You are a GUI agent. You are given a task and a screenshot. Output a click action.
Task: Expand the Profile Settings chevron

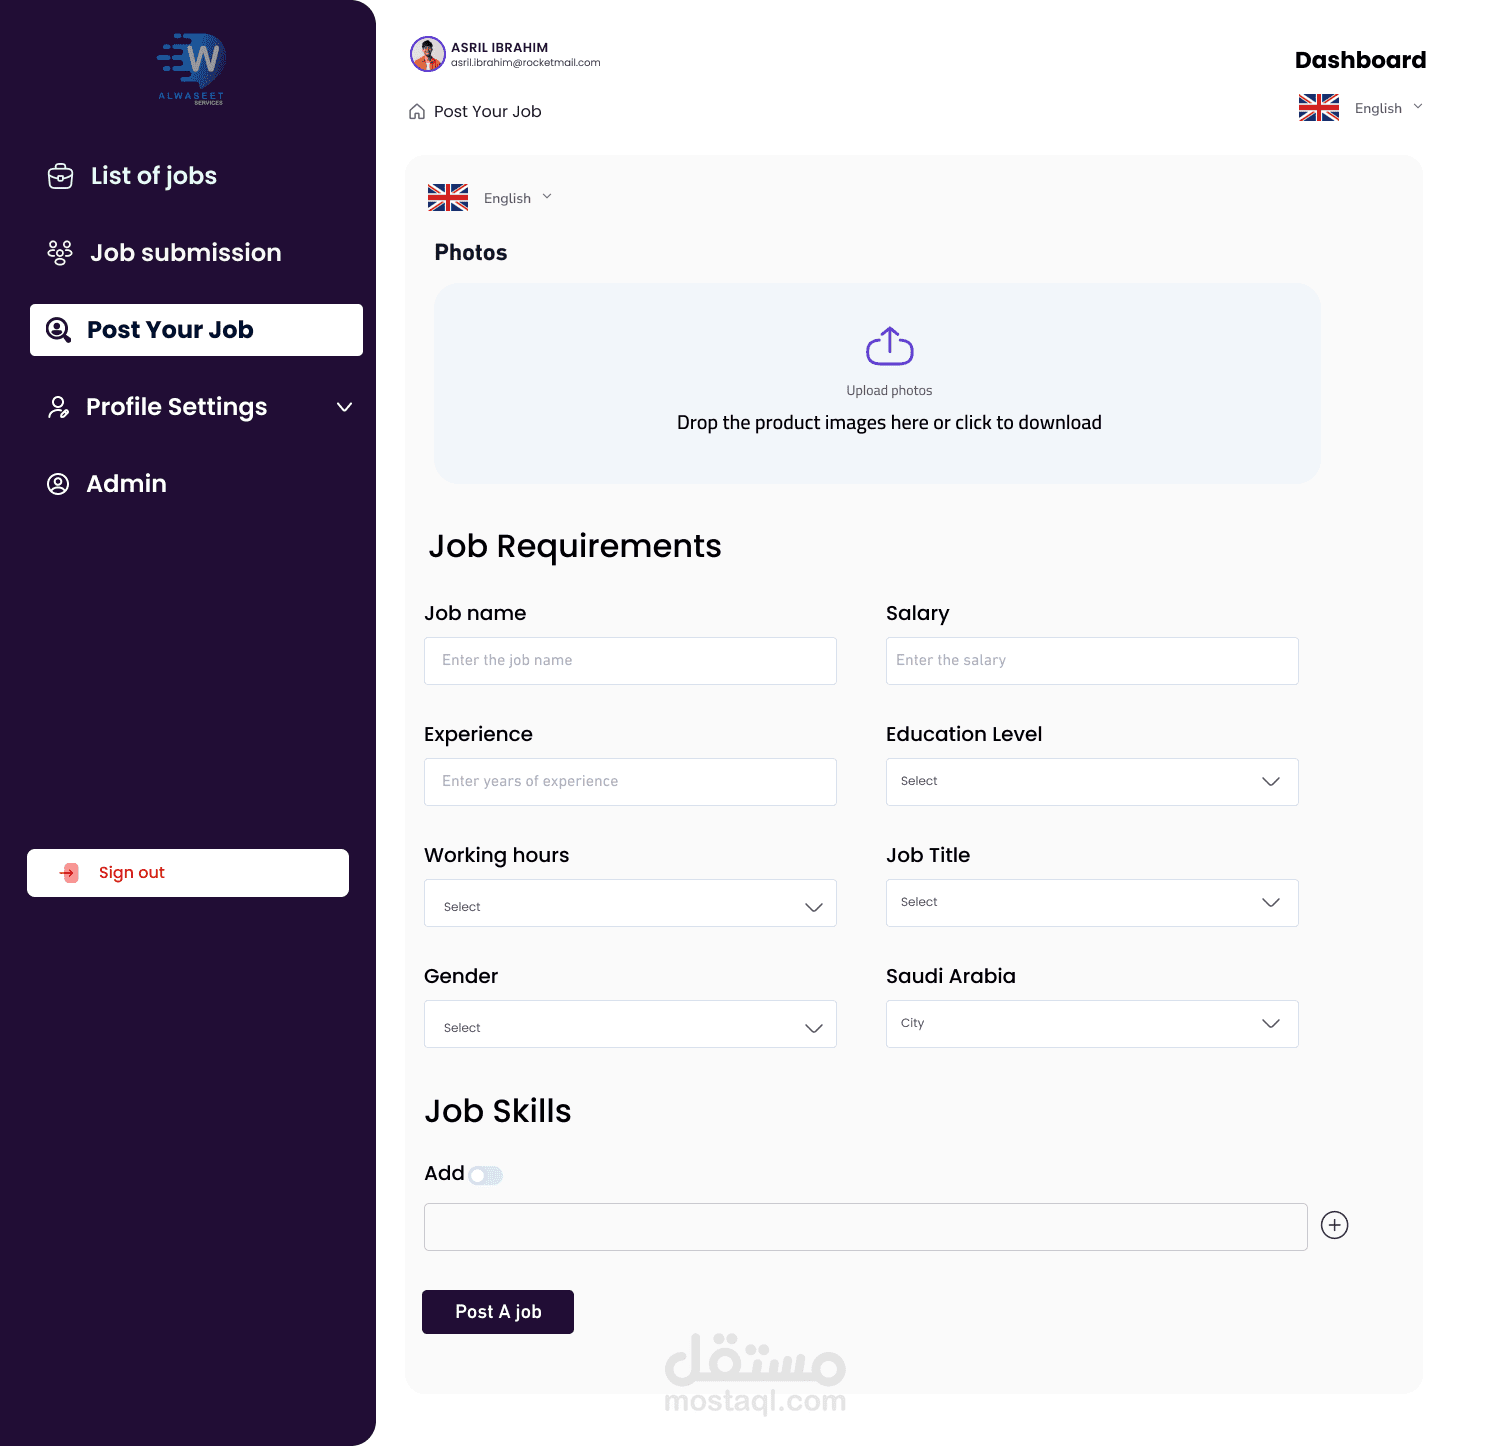tap(344, 407)
